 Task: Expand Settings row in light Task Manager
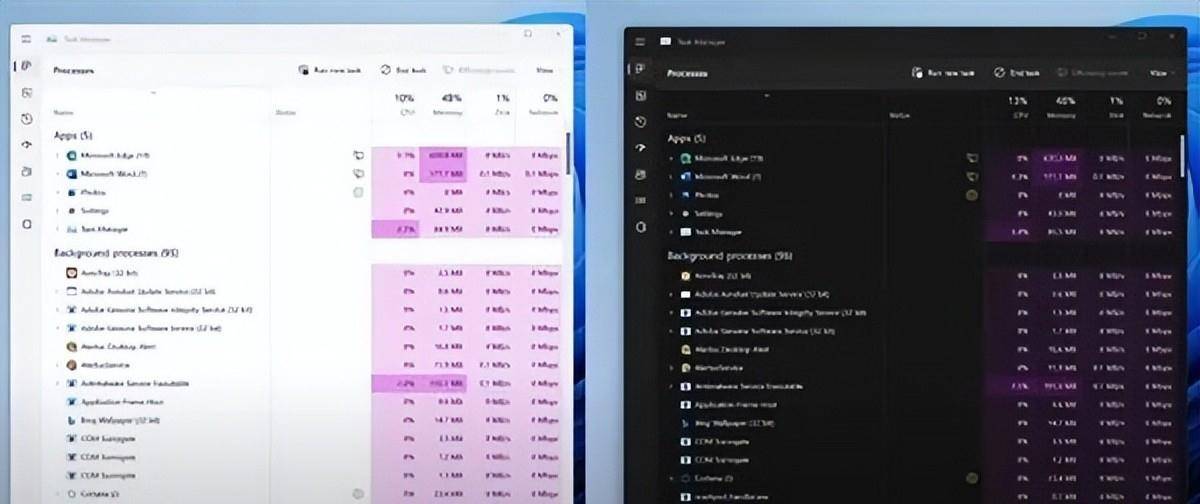coord(57,210)
